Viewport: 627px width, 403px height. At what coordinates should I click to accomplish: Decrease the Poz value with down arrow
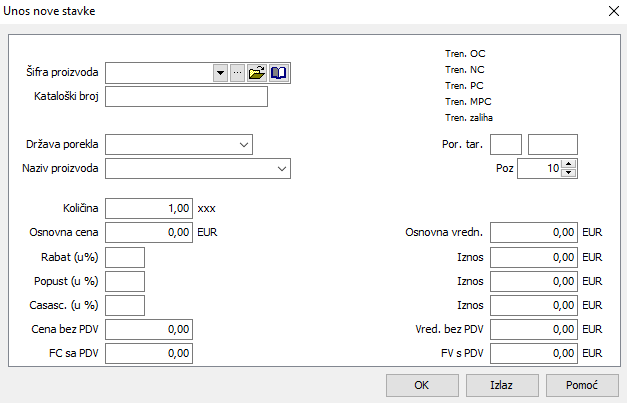[570, 173]
